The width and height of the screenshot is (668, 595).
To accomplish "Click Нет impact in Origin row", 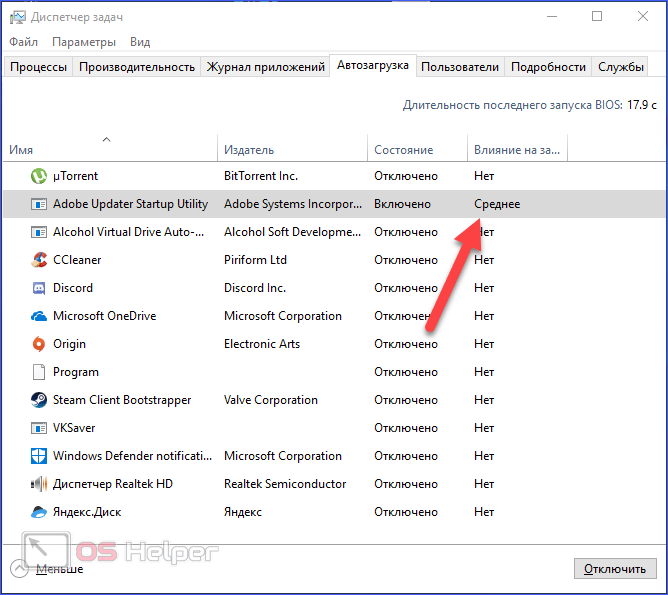I will click(x=484, y=344).
